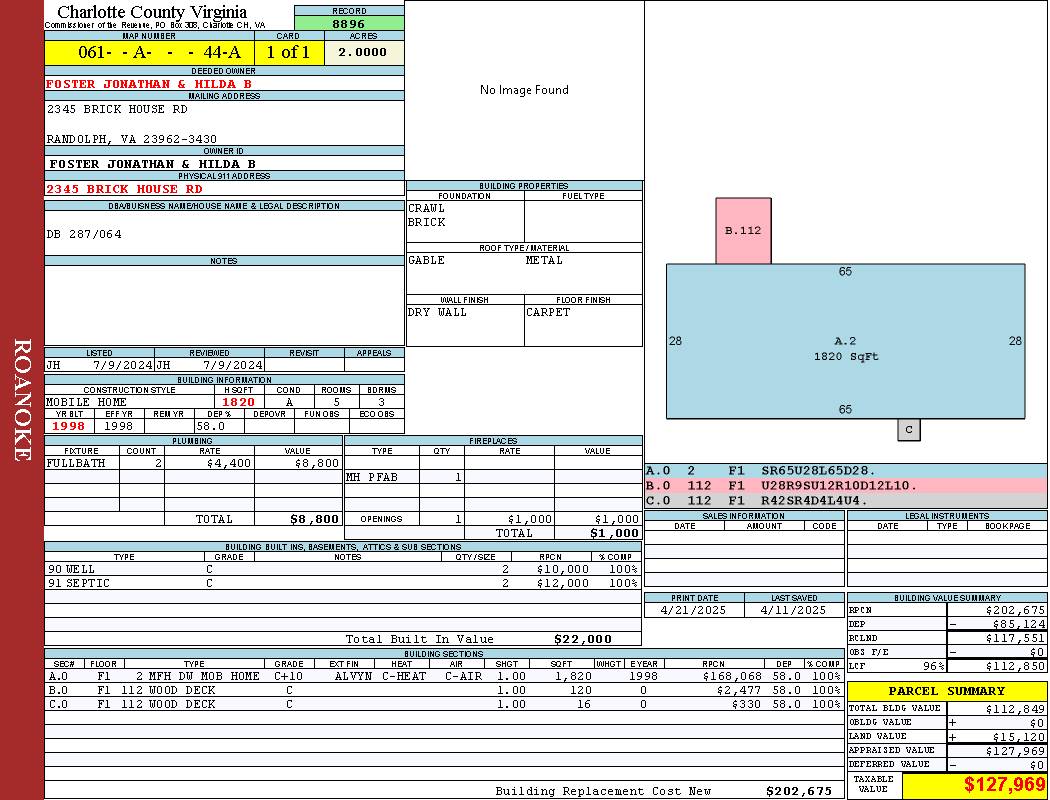This screenshot has width=1050, height=800.
Task: Click the FULLBATH plumbing fixture row
Action: (x=194, y=463)
